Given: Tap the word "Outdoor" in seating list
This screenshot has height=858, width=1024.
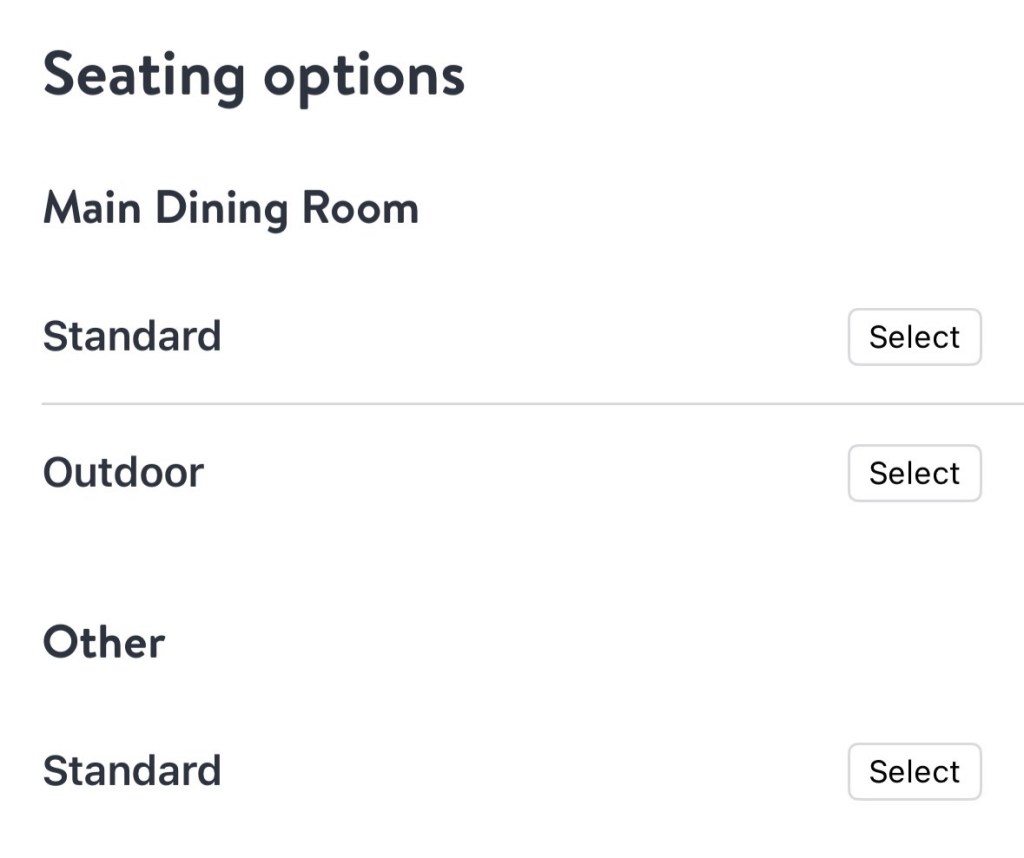Looking at the screenshot, I should coord(123,472).
